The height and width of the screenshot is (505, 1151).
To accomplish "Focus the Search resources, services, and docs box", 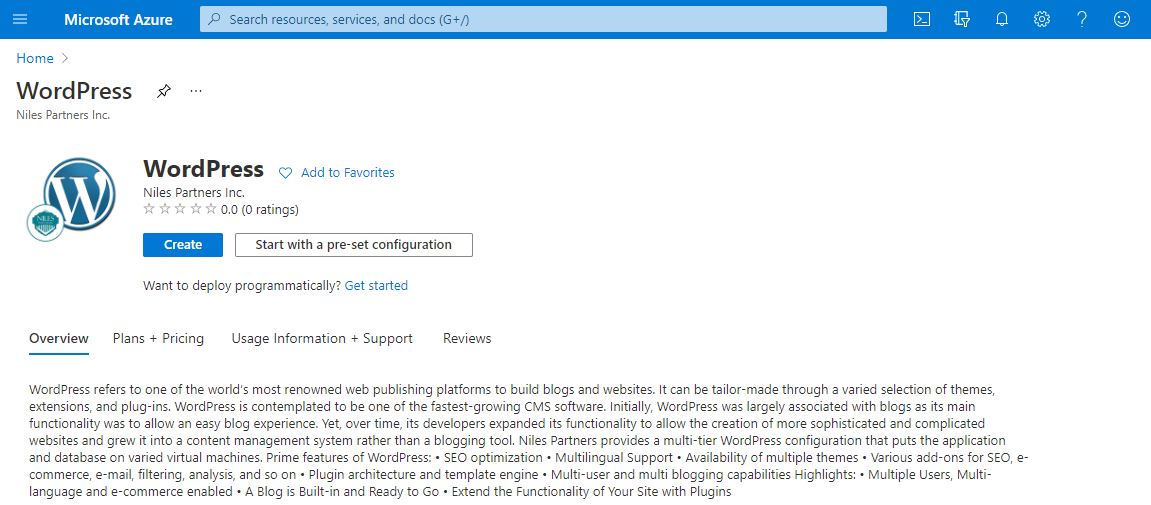I will tap(543, 19).
